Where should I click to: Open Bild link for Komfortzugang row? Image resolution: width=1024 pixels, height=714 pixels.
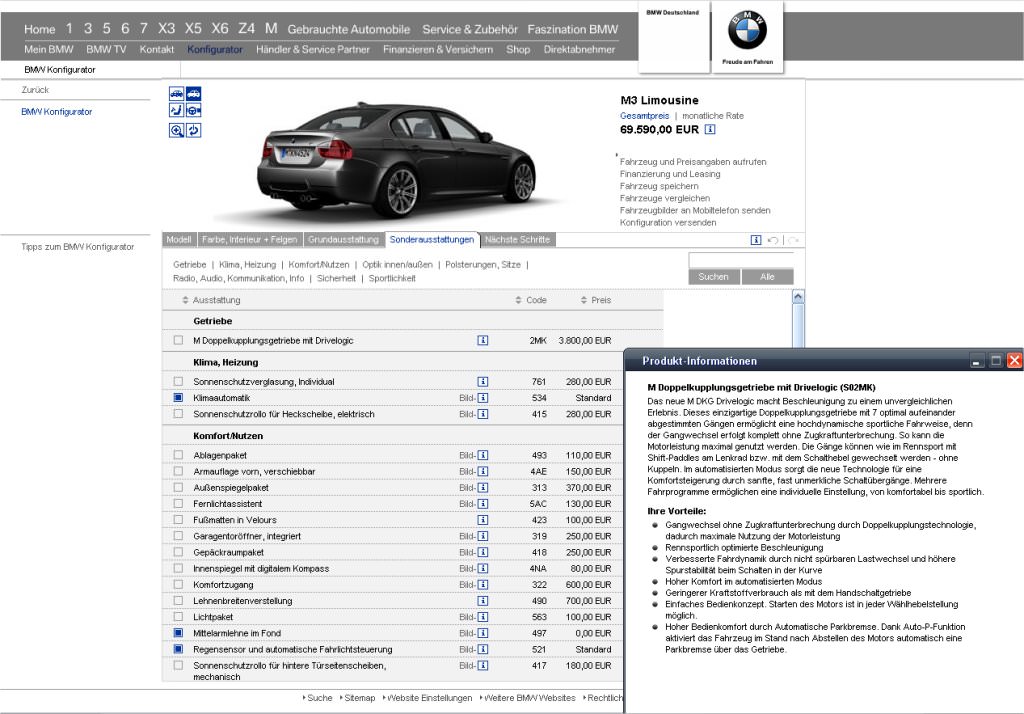466,585
